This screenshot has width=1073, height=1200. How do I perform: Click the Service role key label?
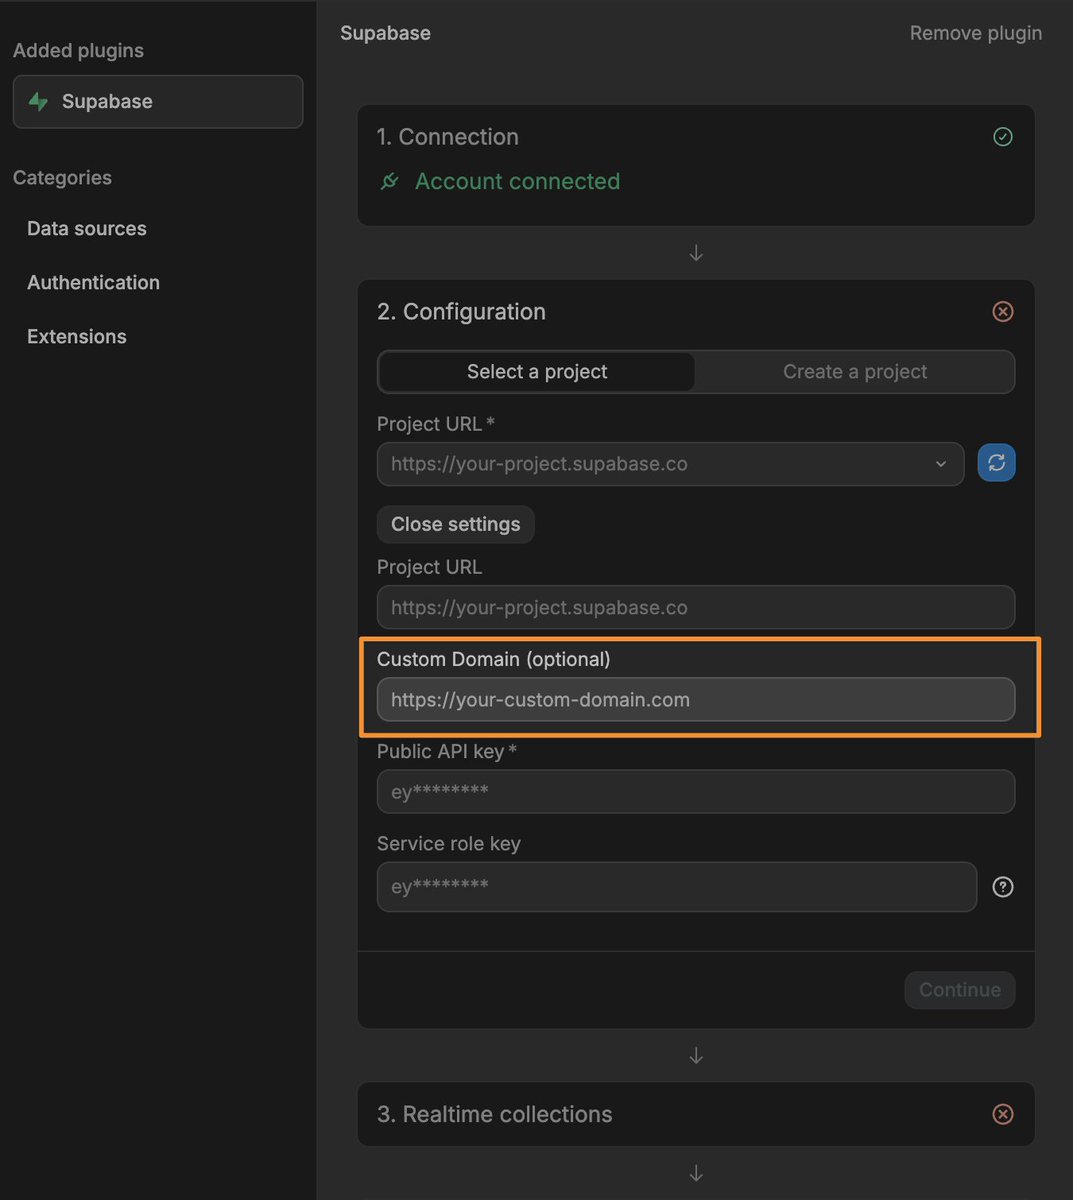tap(449, 844)
